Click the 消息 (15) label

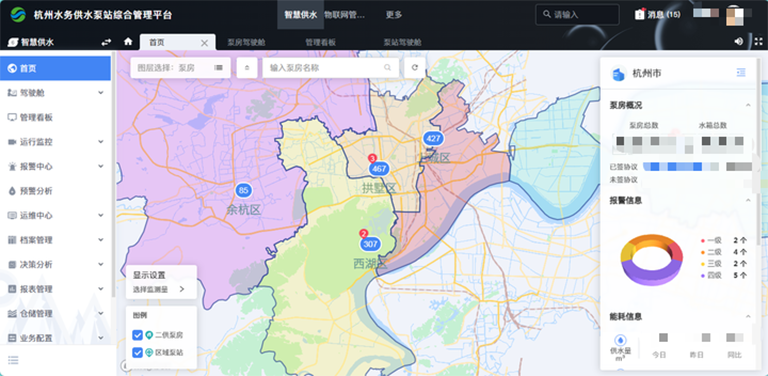click(x=664, y=15)
